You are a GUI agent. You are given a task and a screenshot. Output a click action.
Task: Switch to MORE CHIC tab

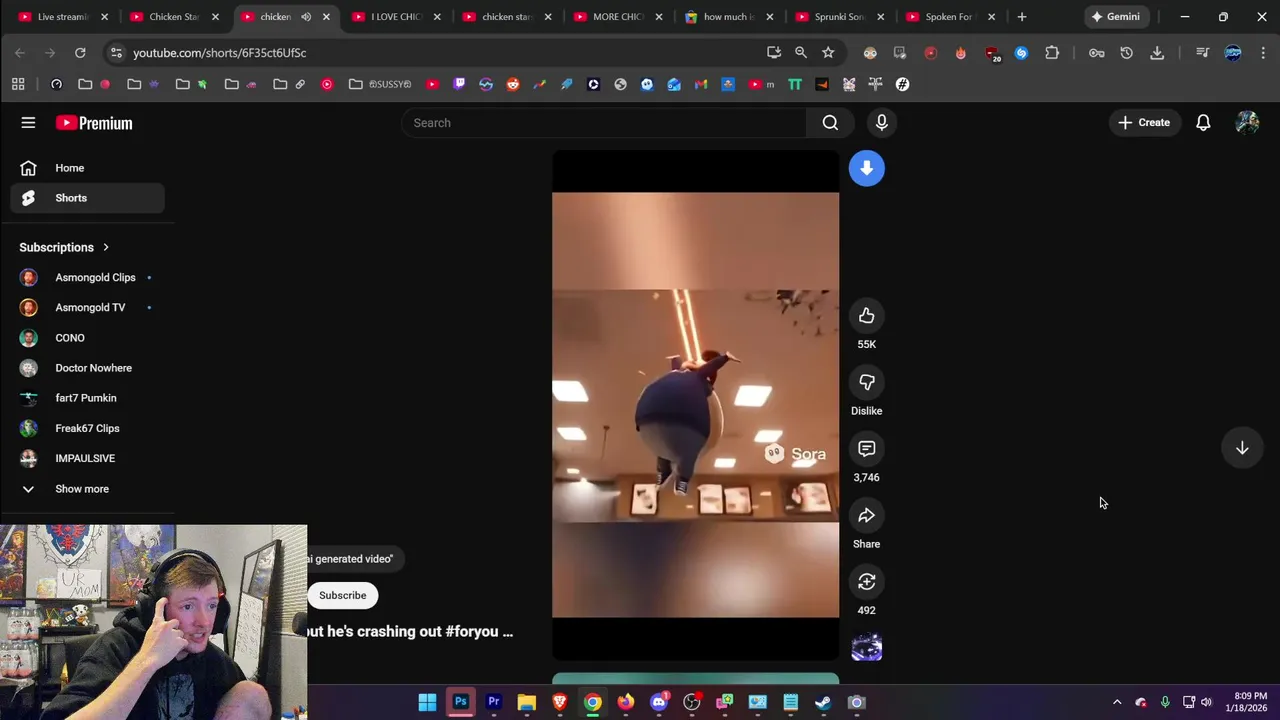point(617,17)
